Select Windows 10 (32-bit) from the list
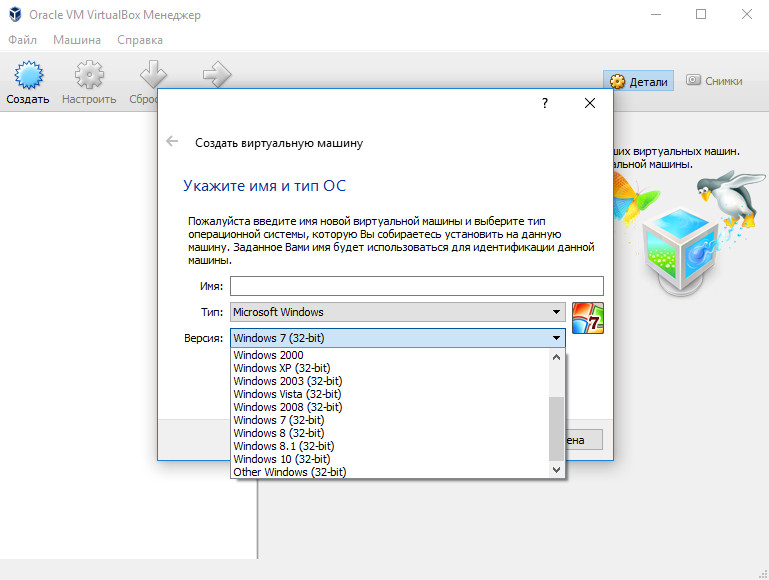 pyautogui.click(x=390, y=459)
